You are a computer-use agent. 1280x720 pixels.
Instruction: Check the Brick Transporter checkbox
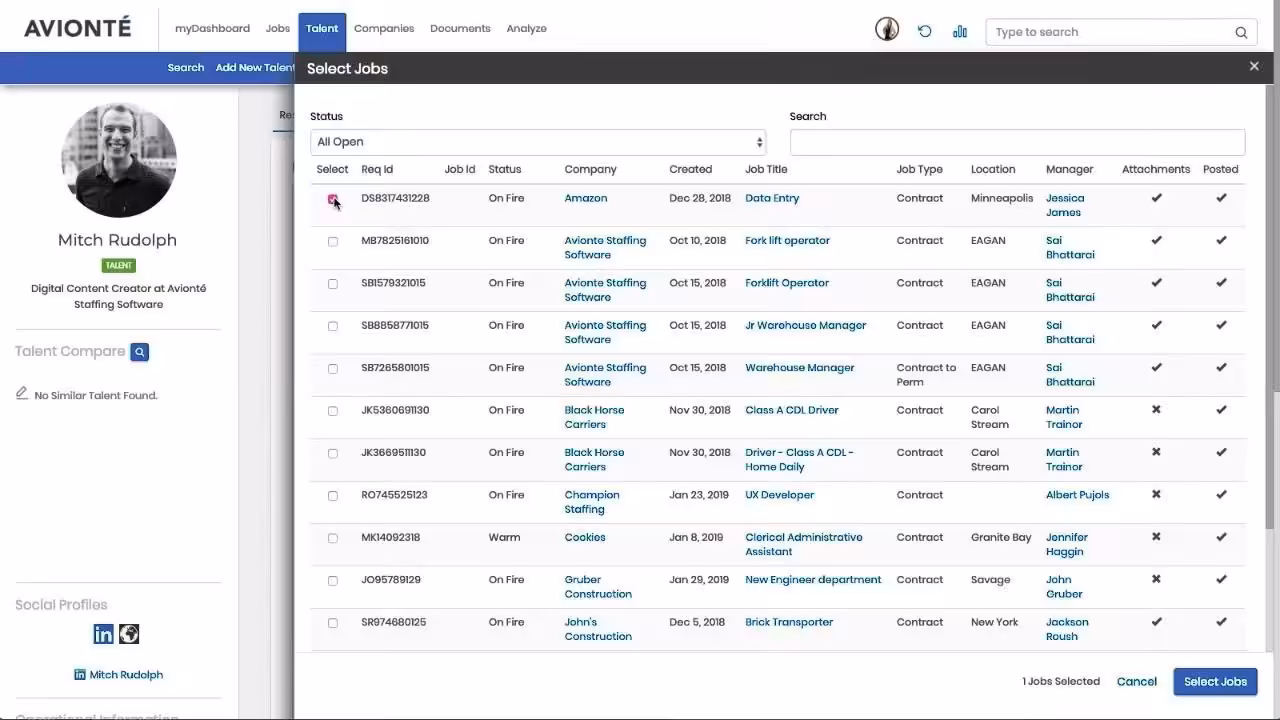point(333,623)
